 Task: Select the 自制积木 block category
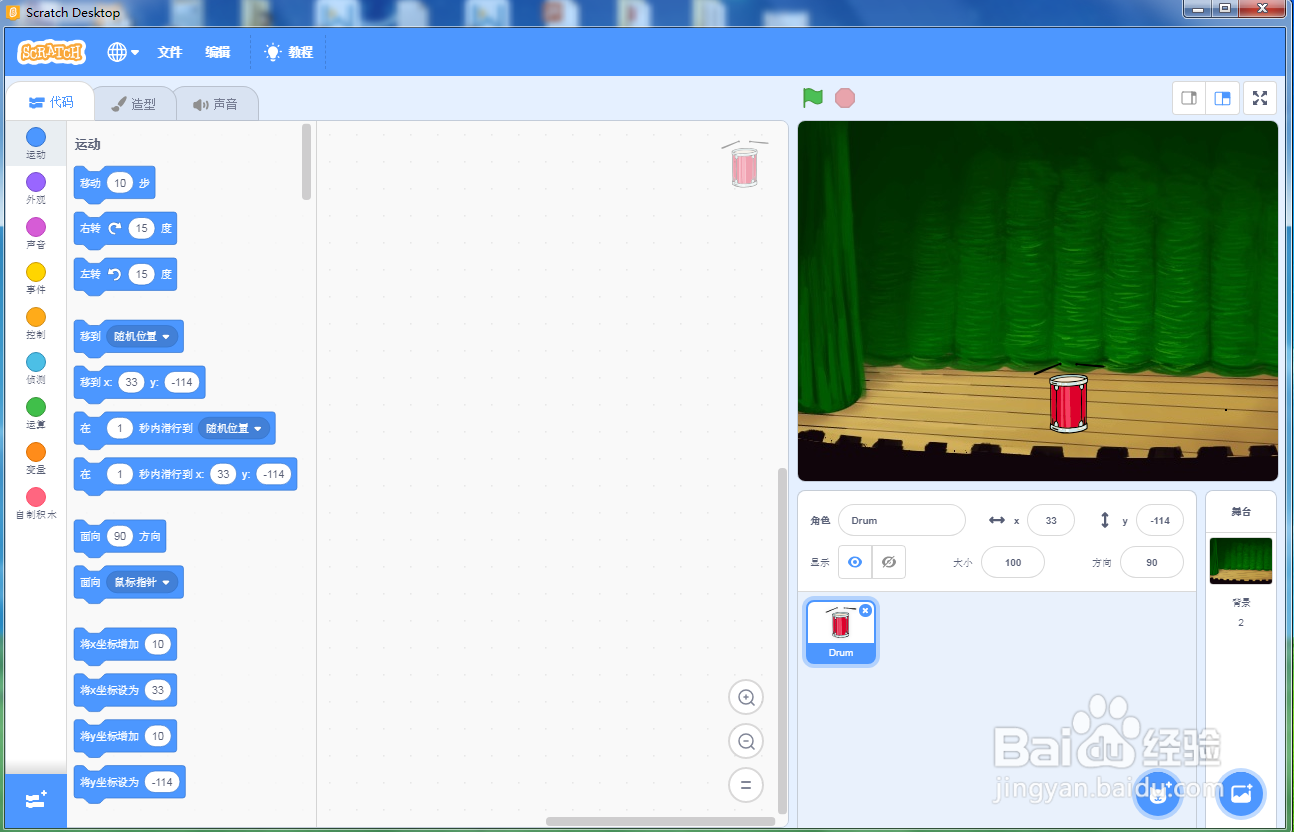(x=36, y=504)
